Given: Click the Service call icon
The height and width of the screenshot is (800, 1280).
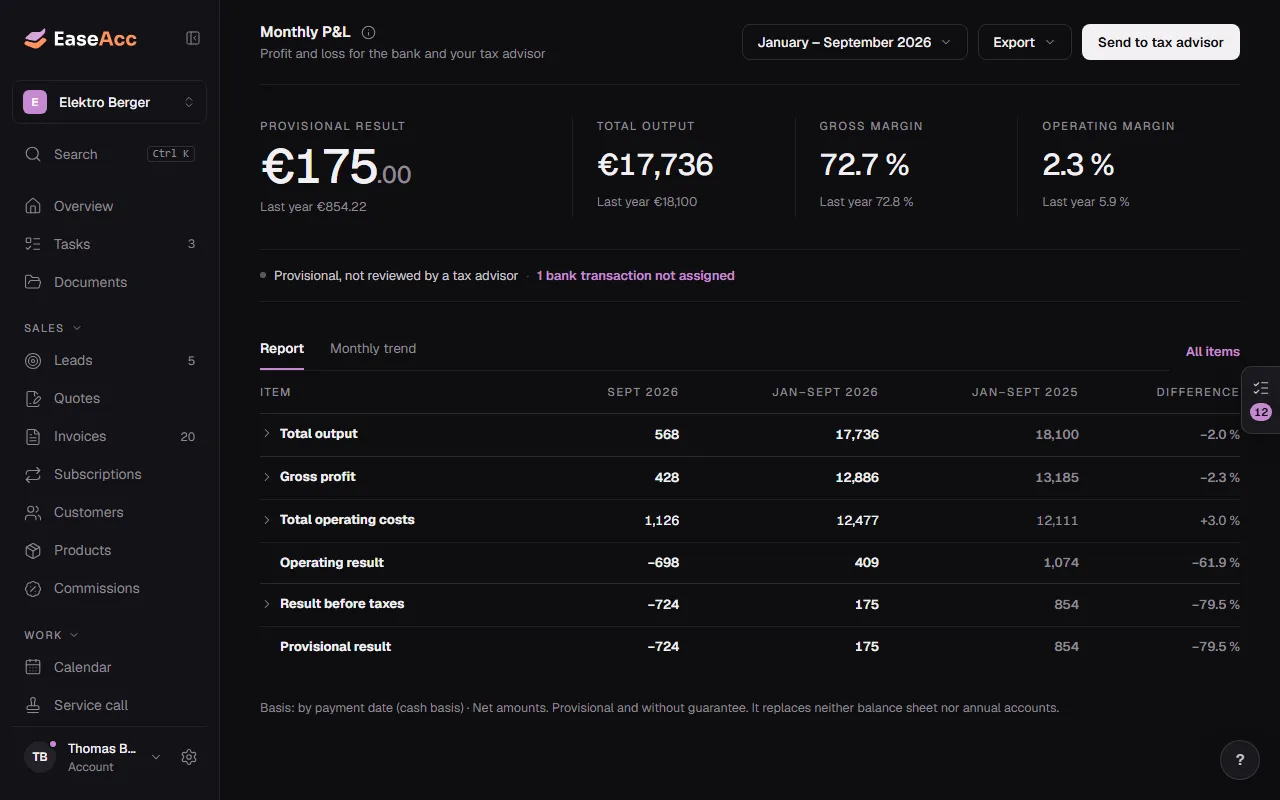Looking at the screenshot, I should coord(33,705).
